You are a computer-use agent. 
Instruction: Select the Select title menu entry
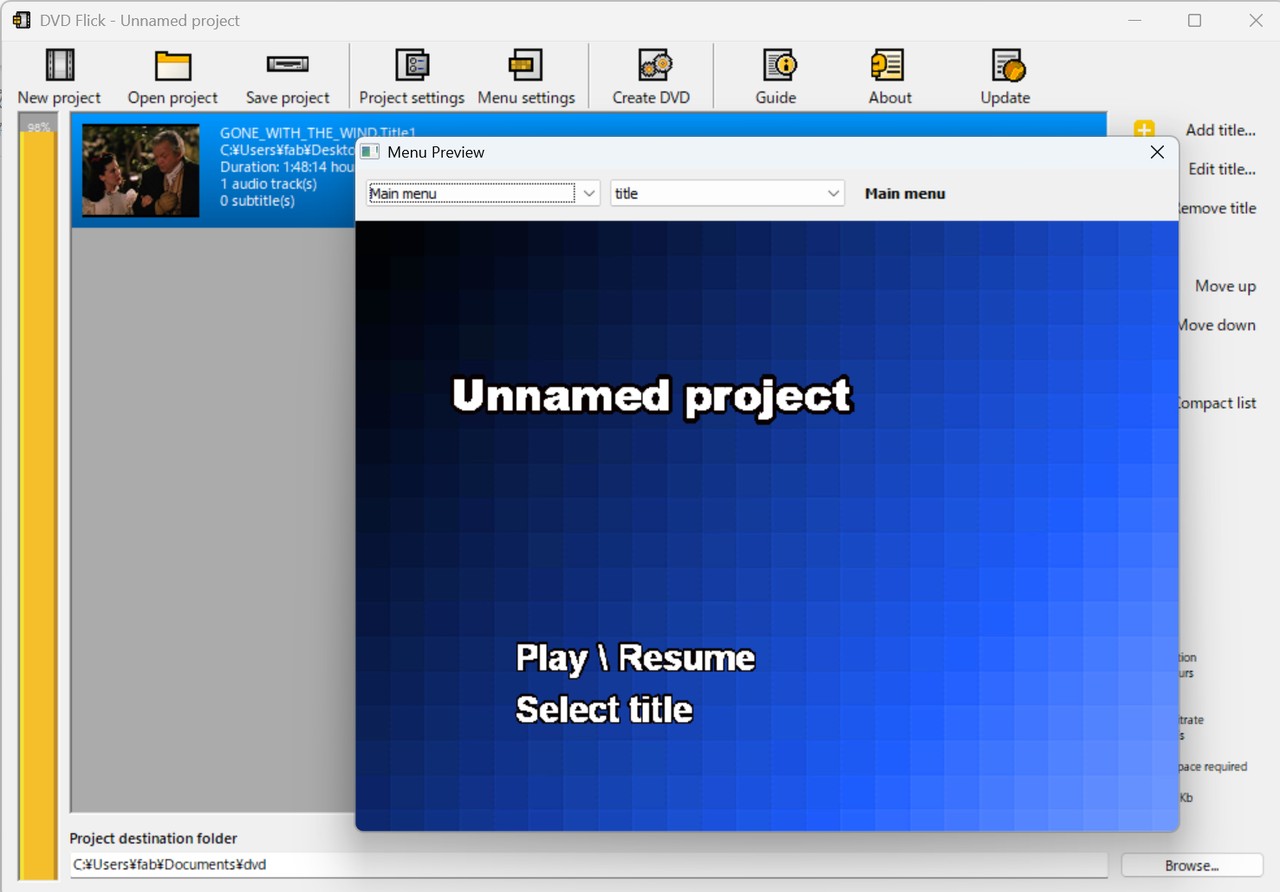(604, 710)
